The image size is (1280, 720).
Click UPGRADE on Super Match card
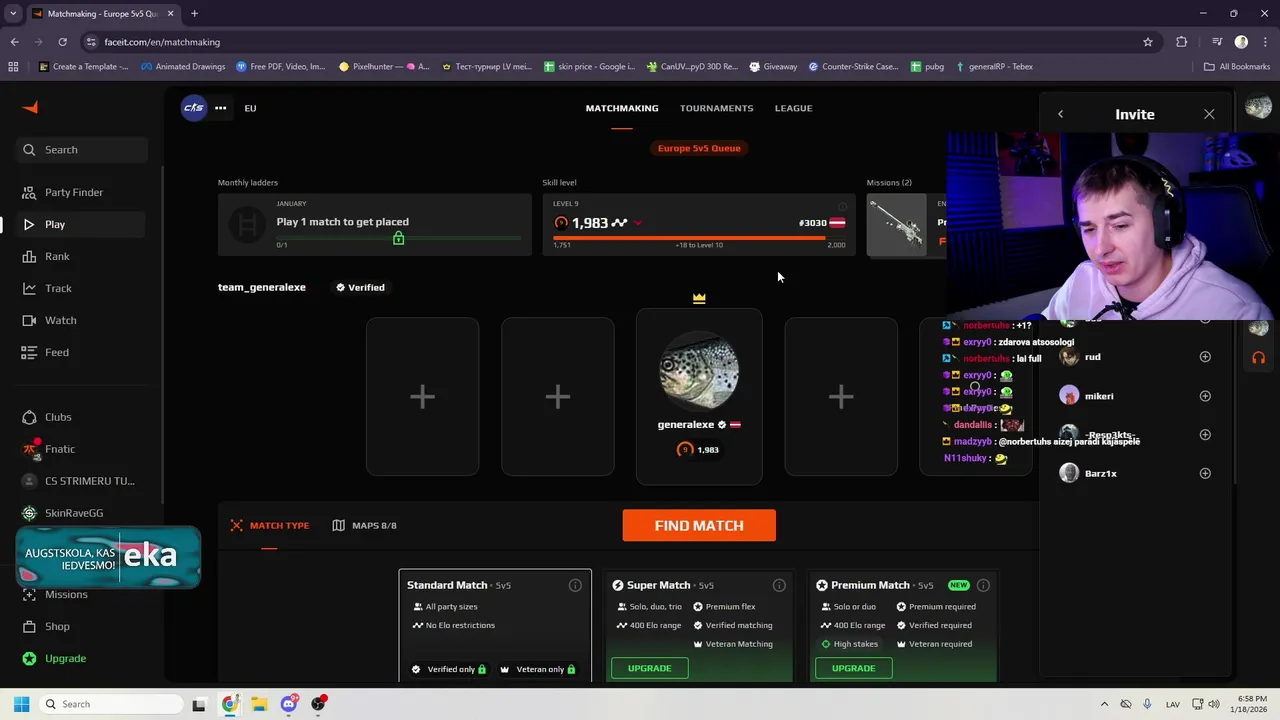(x=650, y=668)
